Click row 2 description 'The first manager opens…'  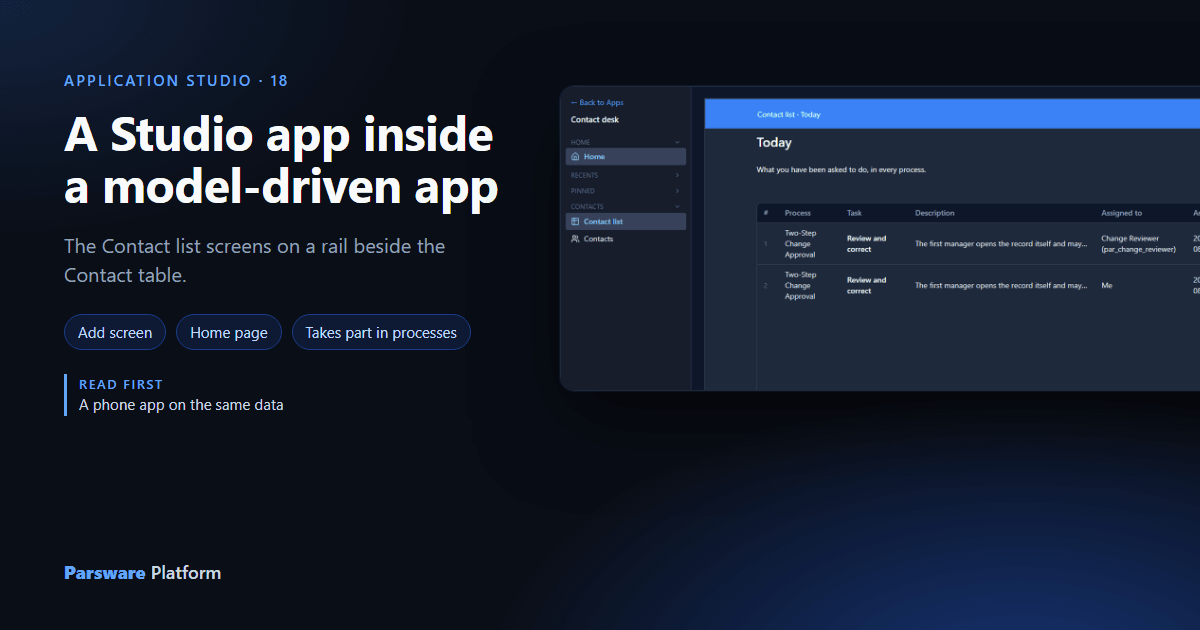coord(1001,285)
